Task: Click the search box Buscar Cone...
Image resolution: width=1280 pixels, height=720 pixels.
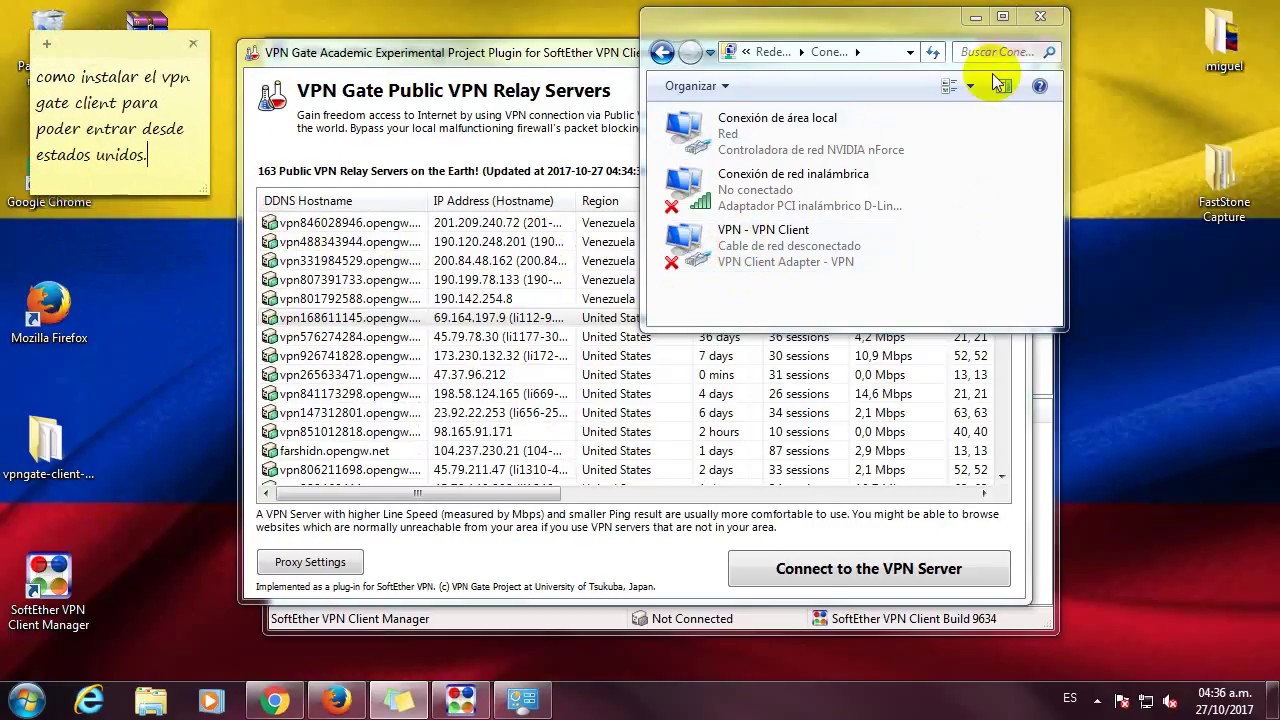Action: tap(1005, 52)
